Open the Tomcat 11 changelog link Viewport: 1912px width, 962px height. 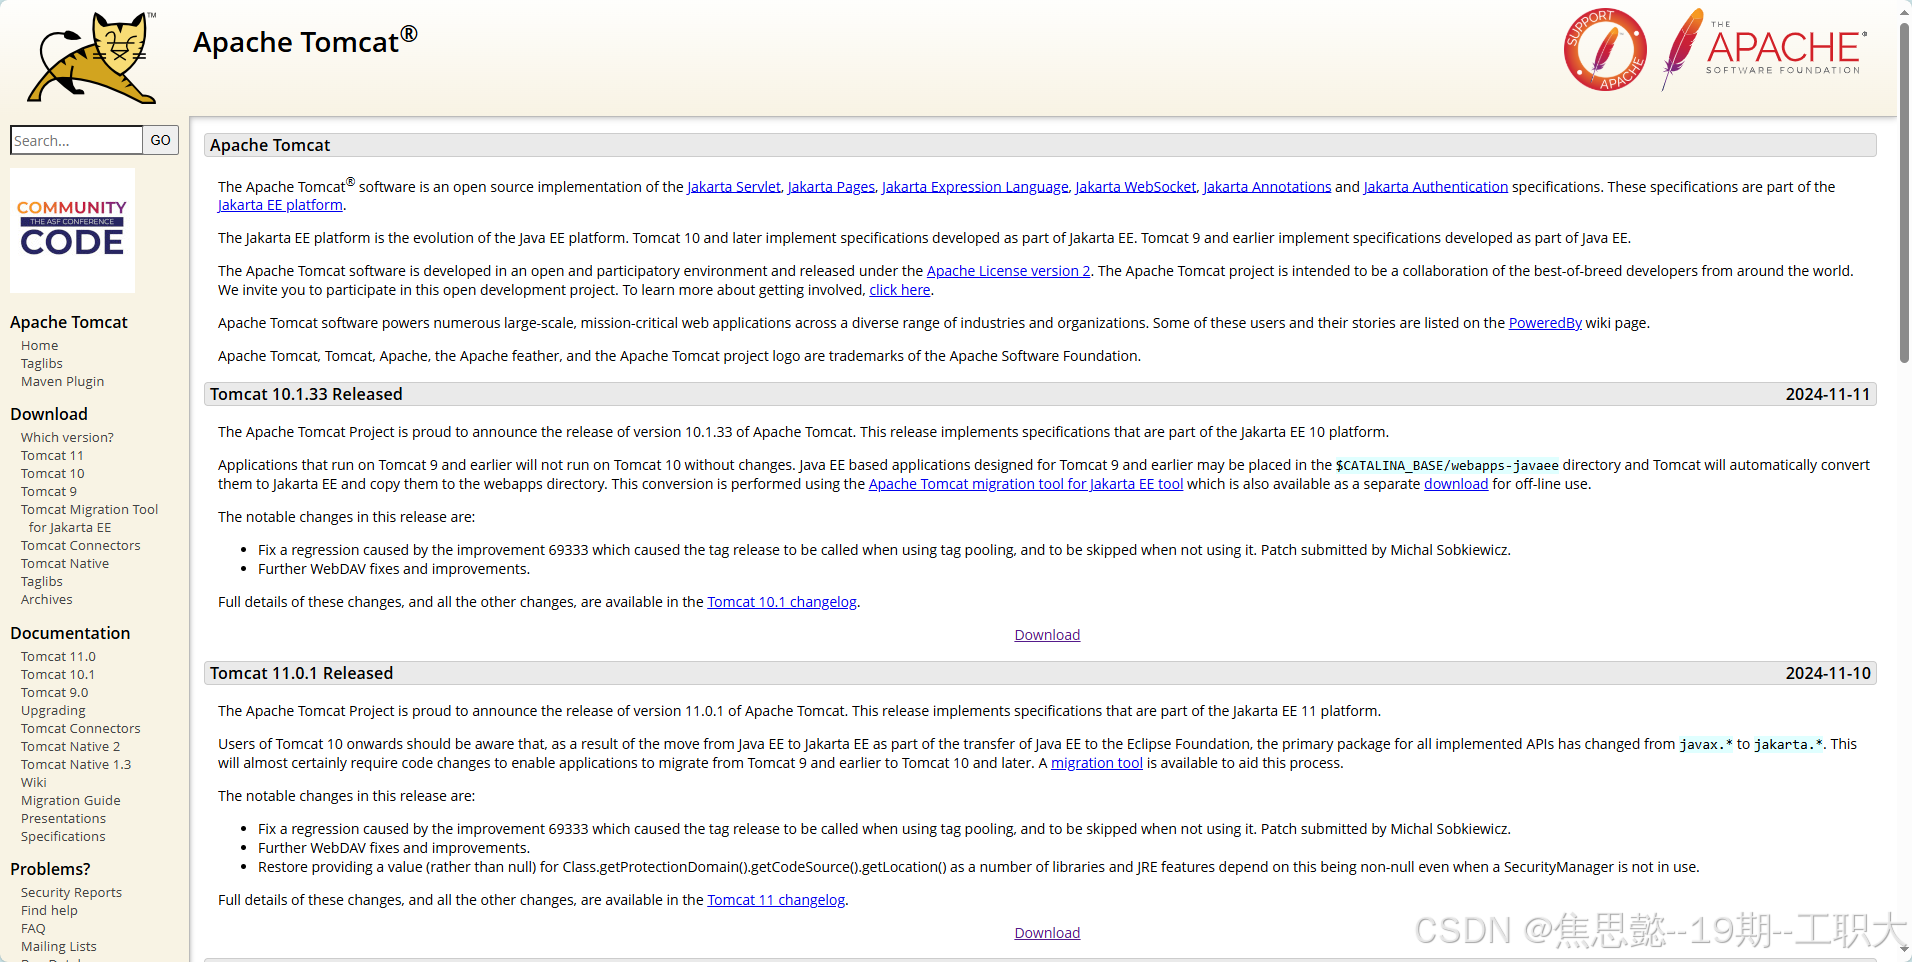pyautogui.click(x=776, y=900)
